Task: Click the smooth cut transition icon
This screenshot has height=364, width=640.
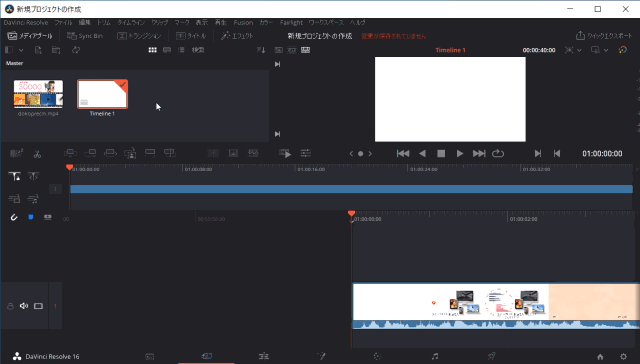Action: point(253,153)
